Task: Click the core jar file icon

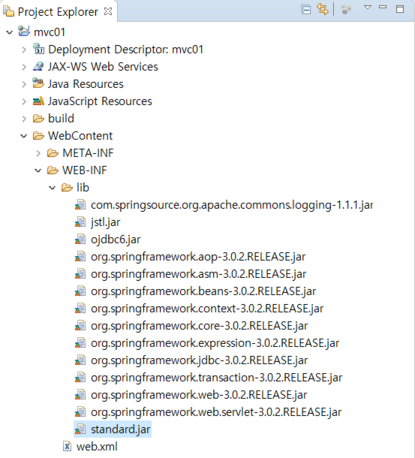Action: point(80,326)
